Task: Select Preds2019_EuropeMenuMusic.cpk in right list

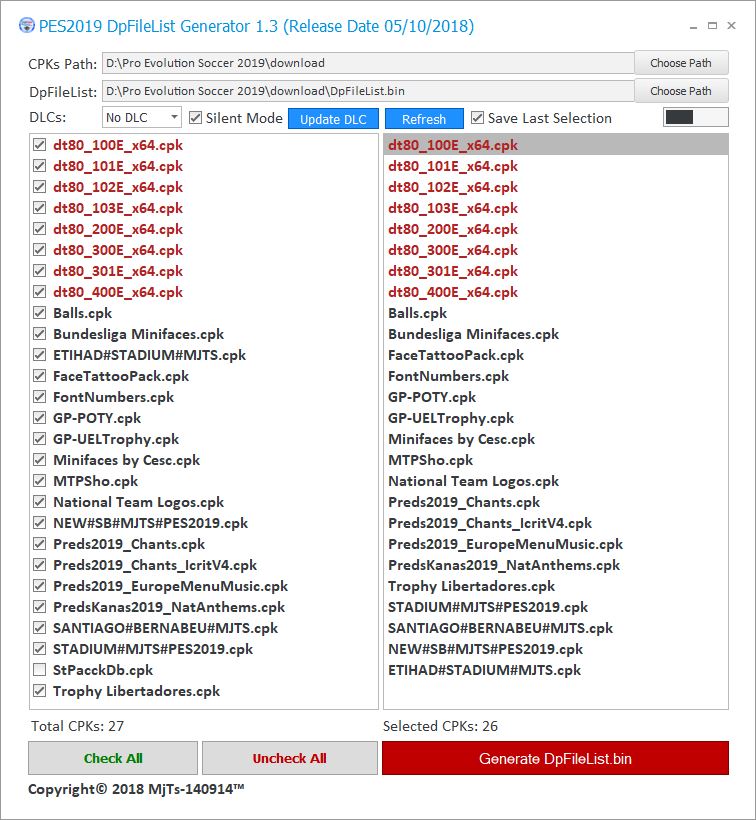Action: [x=556, y=544]
